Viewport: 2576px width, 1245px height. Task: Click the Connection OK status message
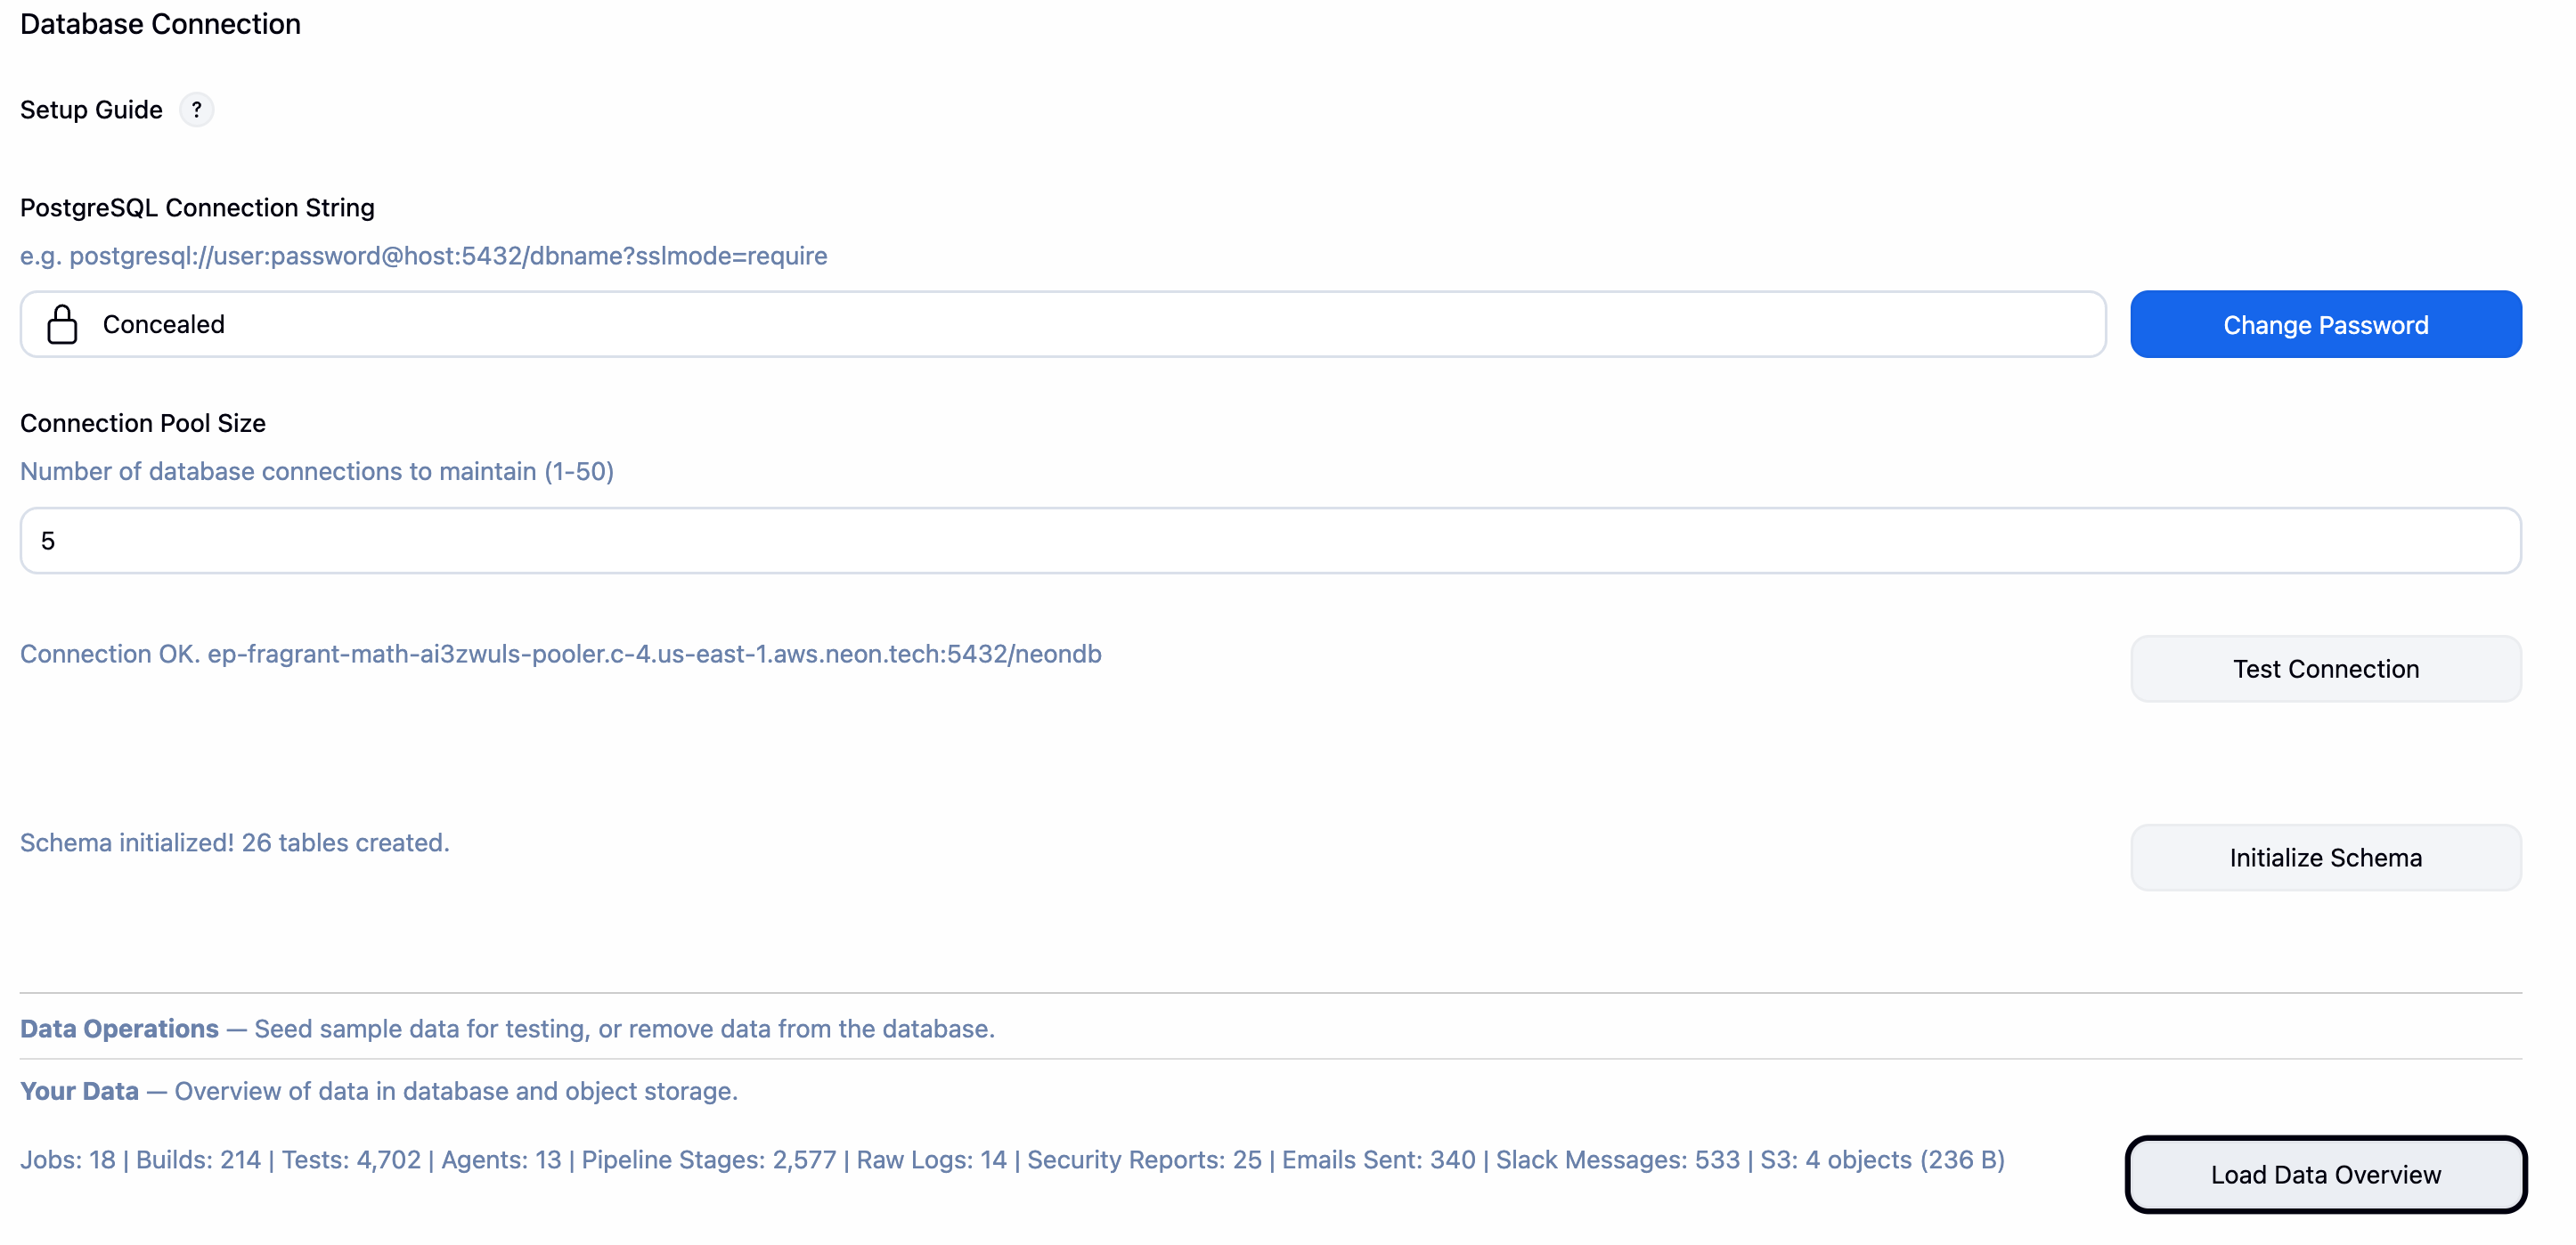pyautogui.click(x=560, y=653)
